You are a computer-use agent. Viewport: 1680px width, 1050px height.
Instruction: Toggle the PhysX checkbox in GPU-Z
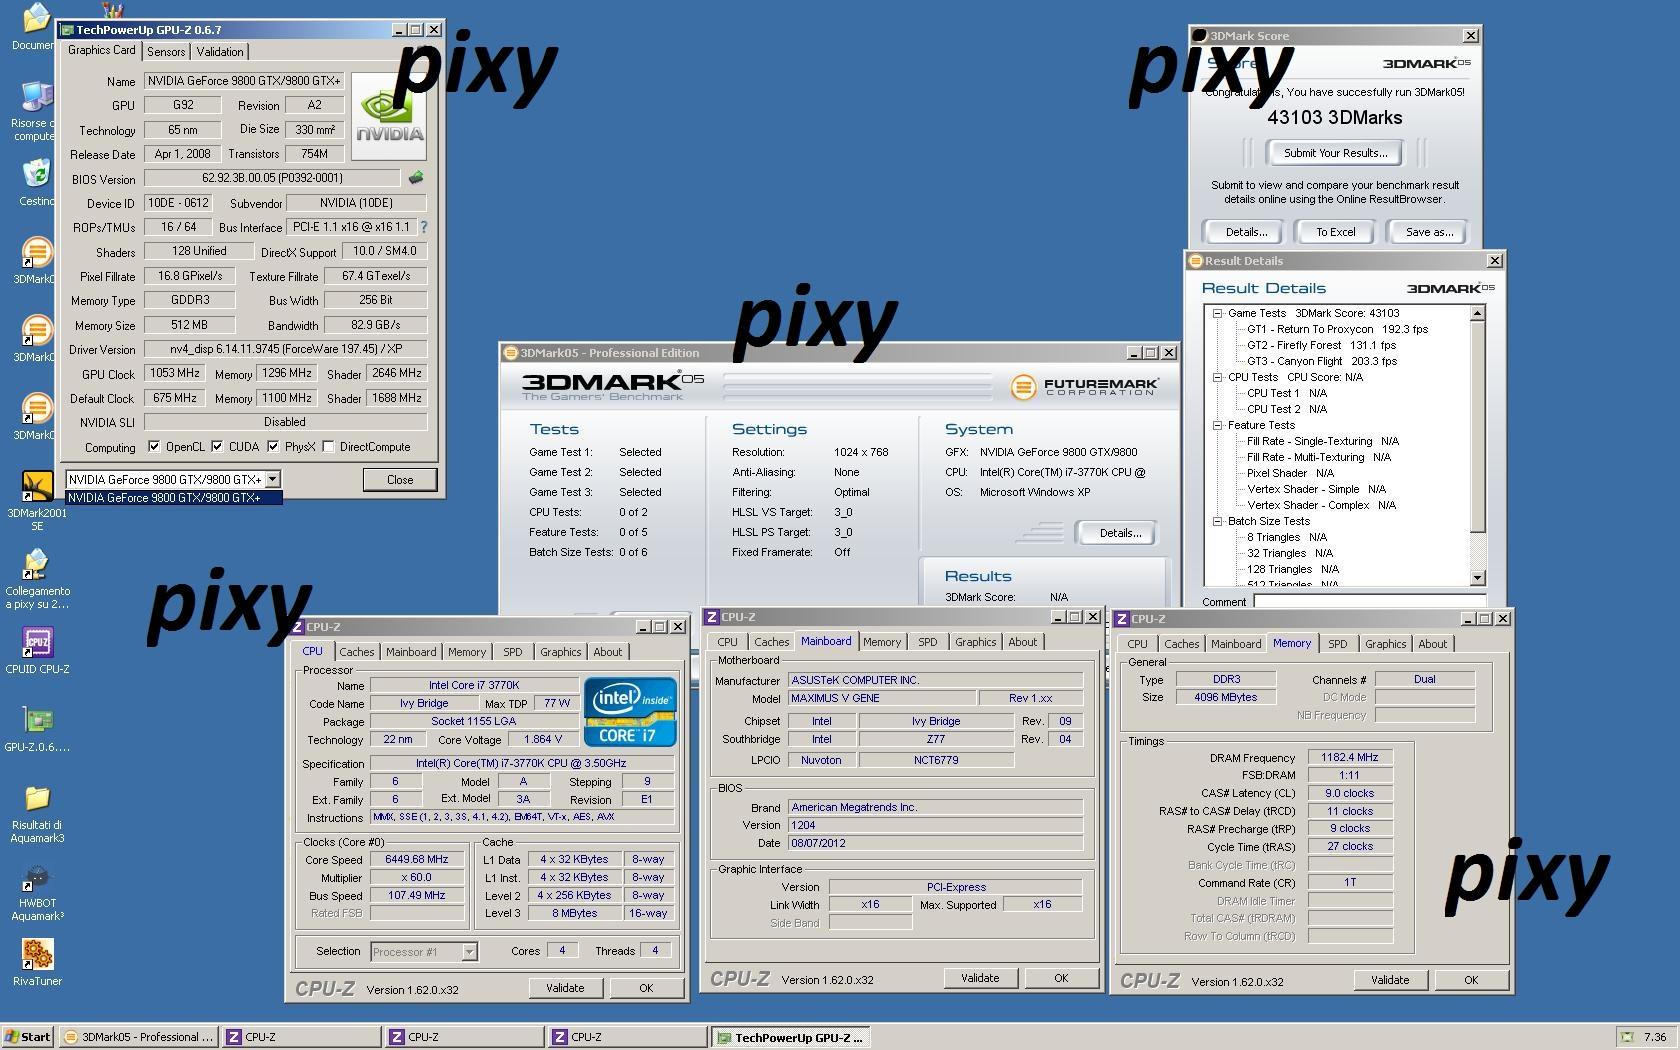[x=272, y=447]
